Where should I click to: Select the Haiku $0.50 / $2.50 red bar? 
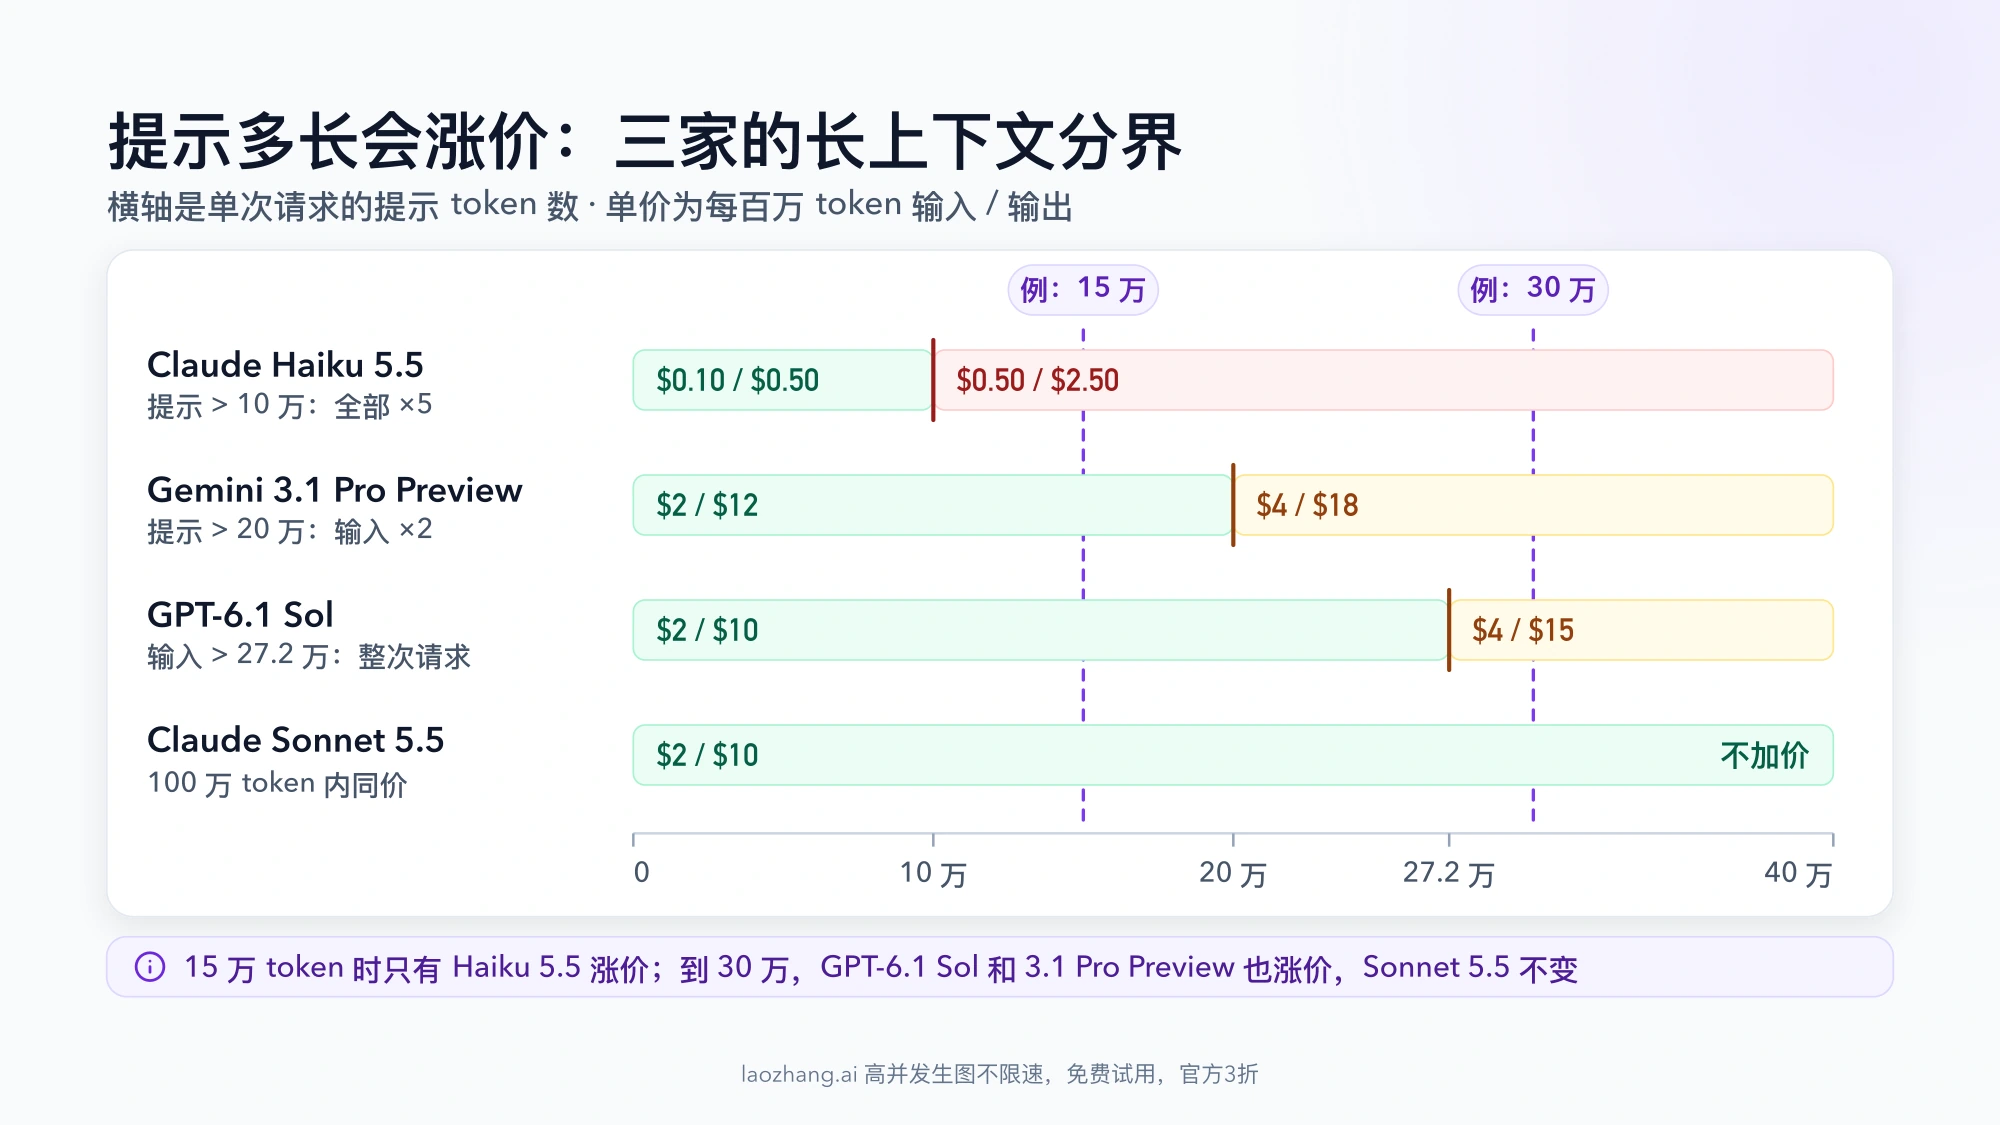pos(1383,380)
